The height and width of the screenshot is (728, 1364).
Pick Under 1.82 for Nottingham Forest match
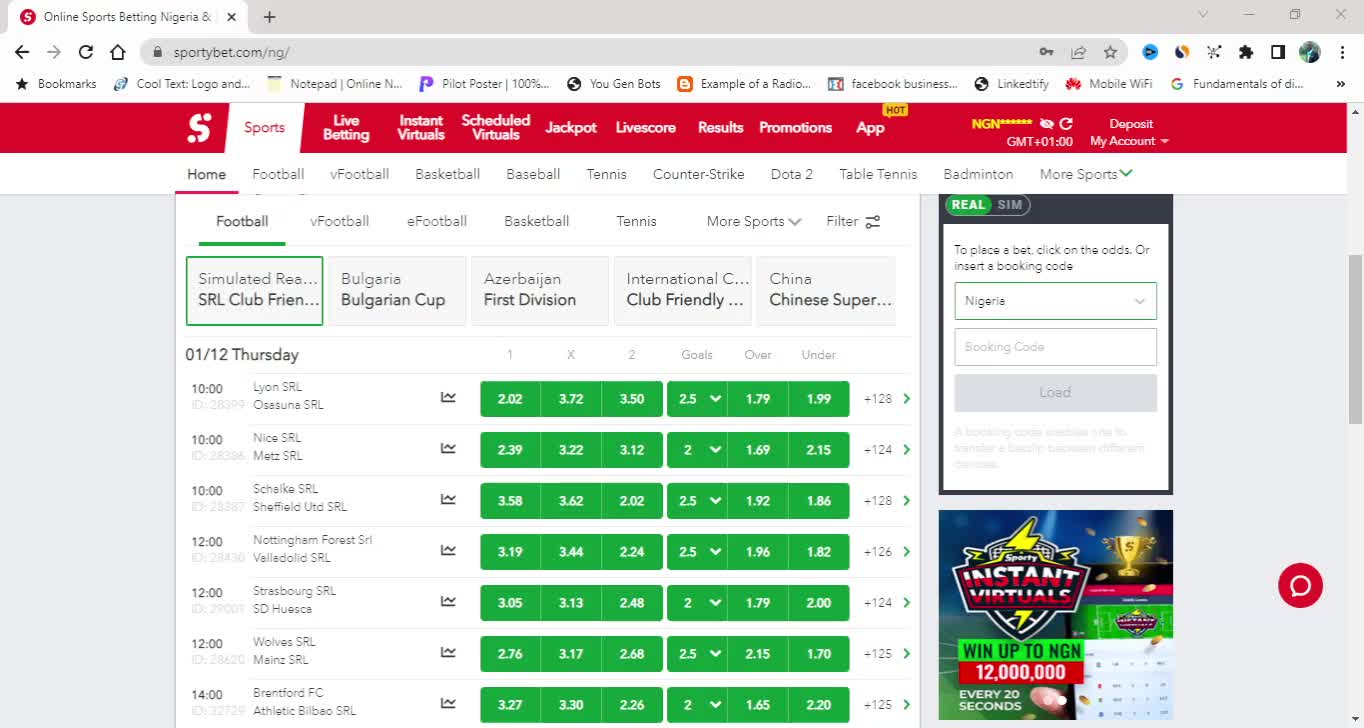pyautogui.click(x=819, y=551)
